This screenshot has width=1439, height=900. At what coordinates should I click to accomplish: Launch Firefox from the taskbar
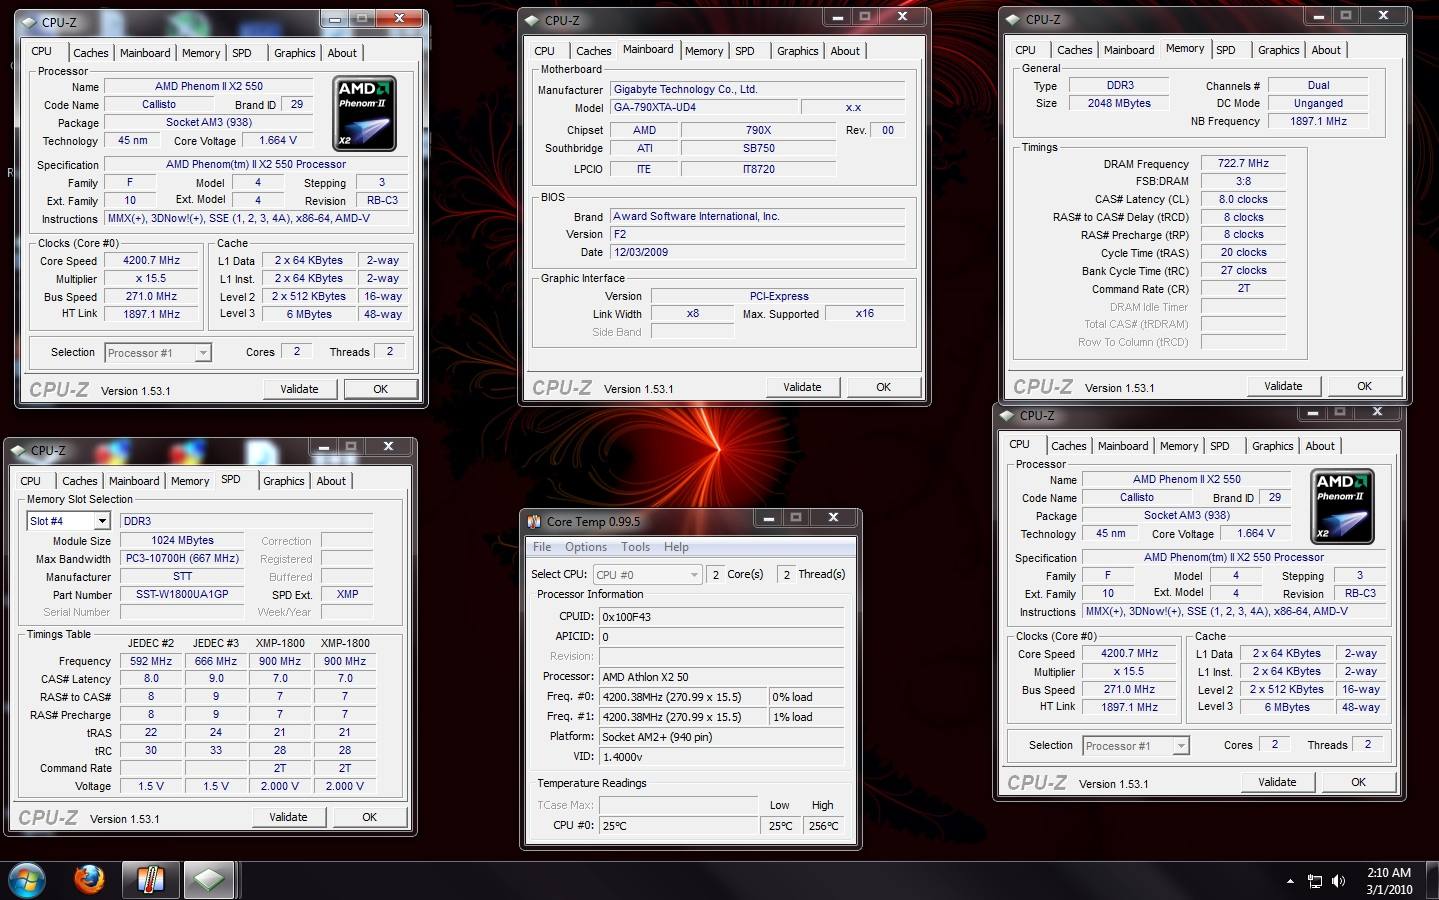coord(89,879)
